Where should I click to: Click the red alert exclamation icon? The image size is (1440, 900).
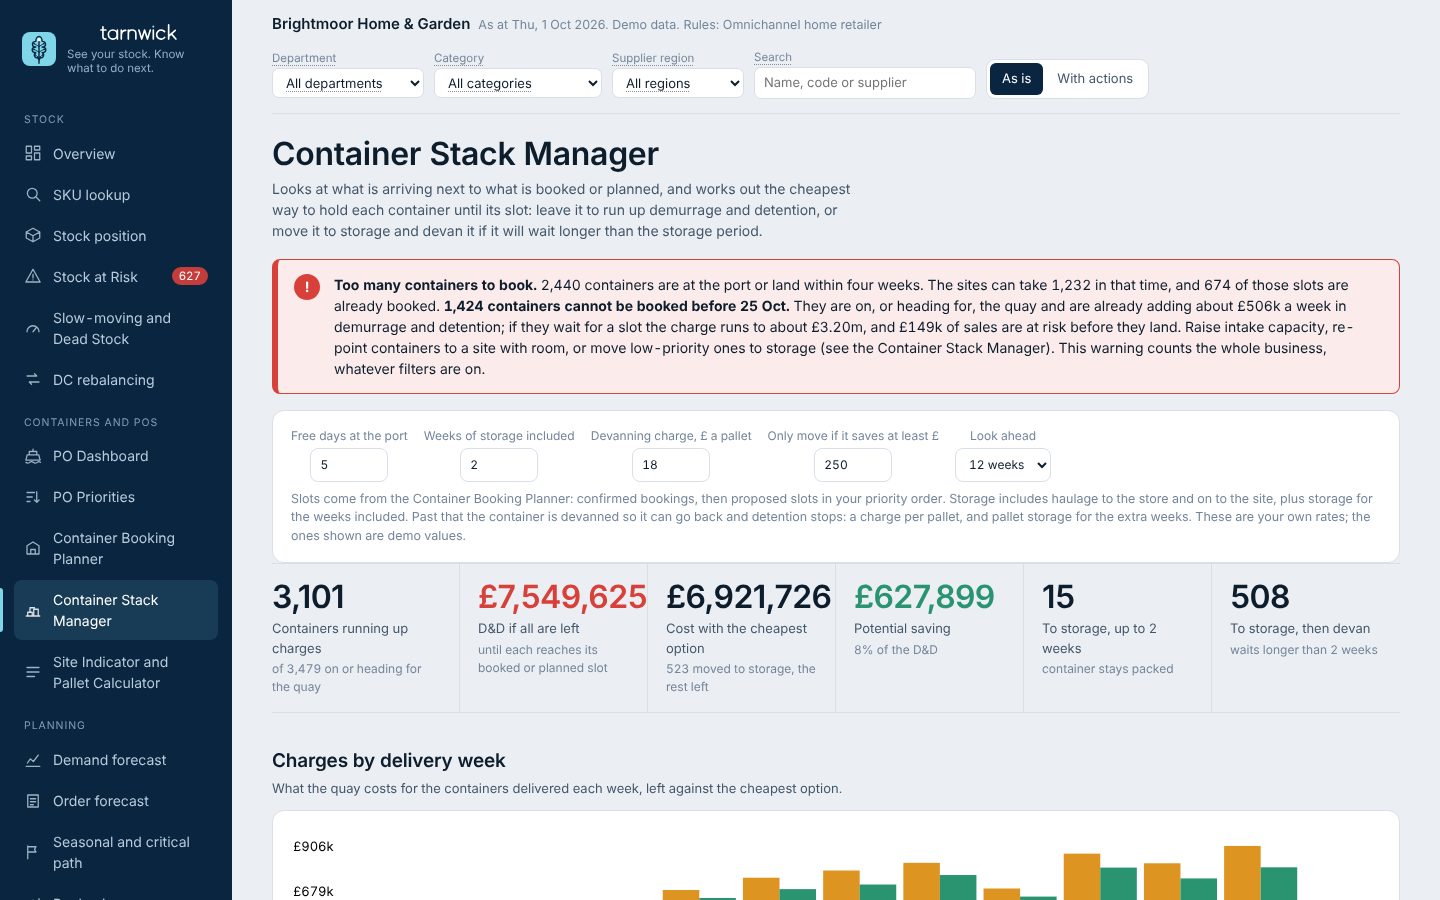click(307, 287)
